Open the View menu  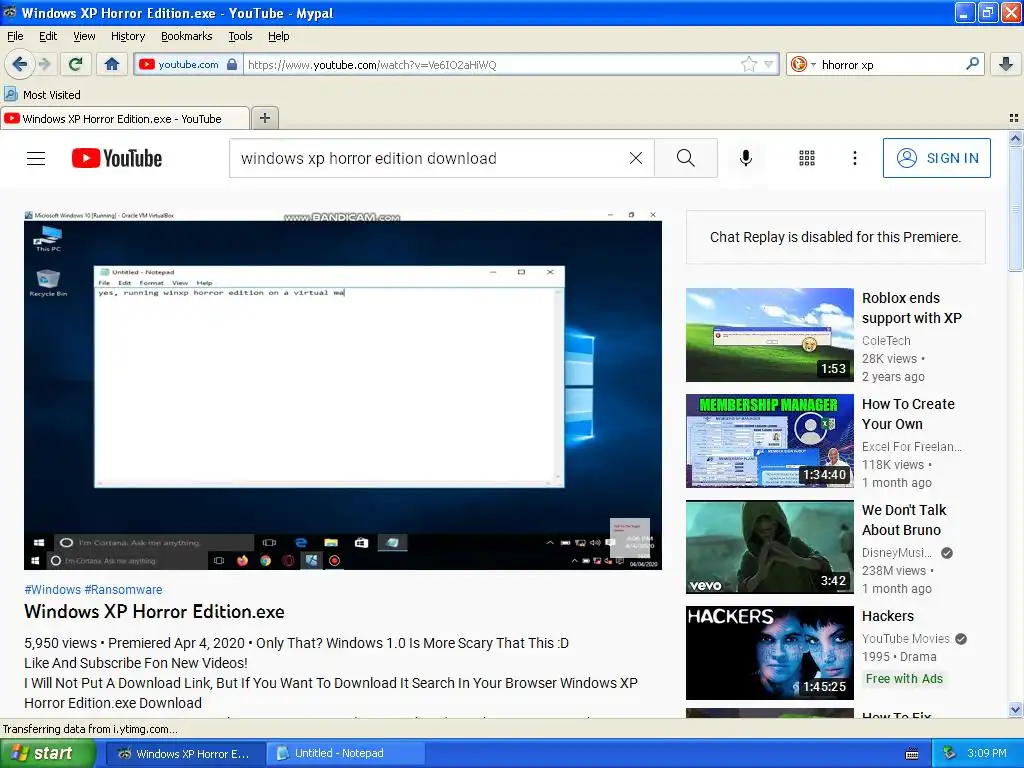pos(84,36)
